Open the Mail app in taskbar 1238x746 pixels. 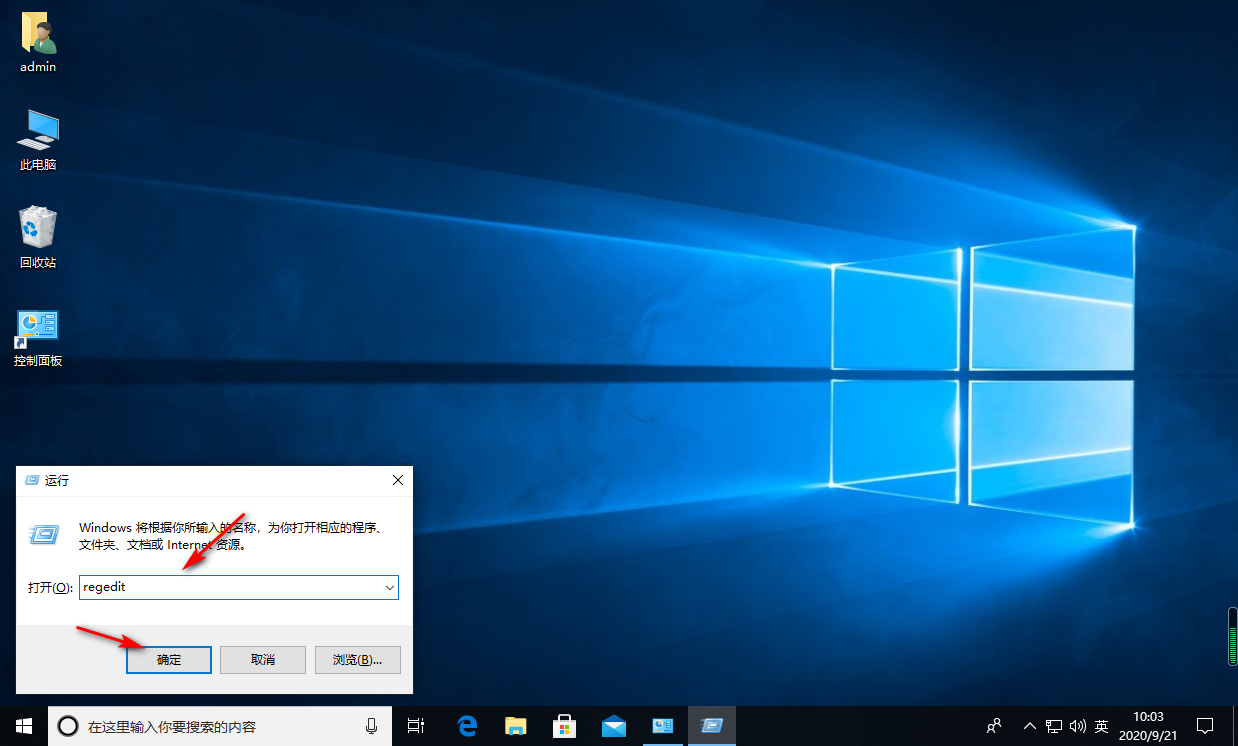(x=613, y=726)
